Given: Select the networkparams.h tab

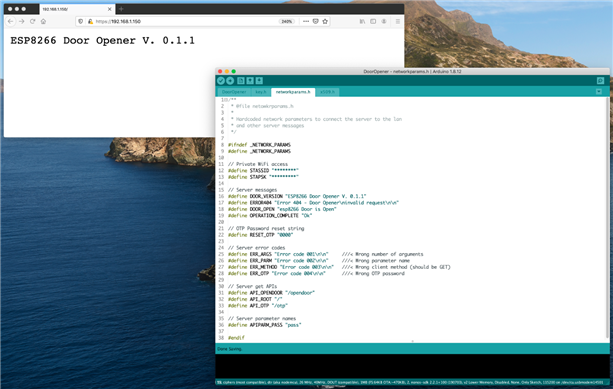Looking at the screenshot, I should click(x=293, y=92).
